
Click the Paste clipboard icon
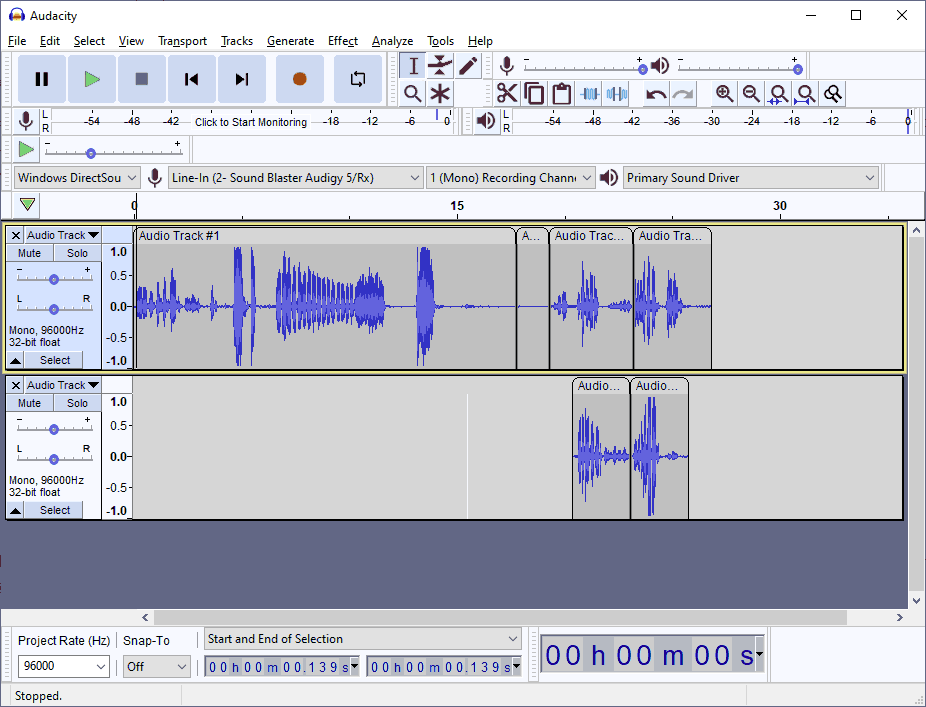point(561,93)
